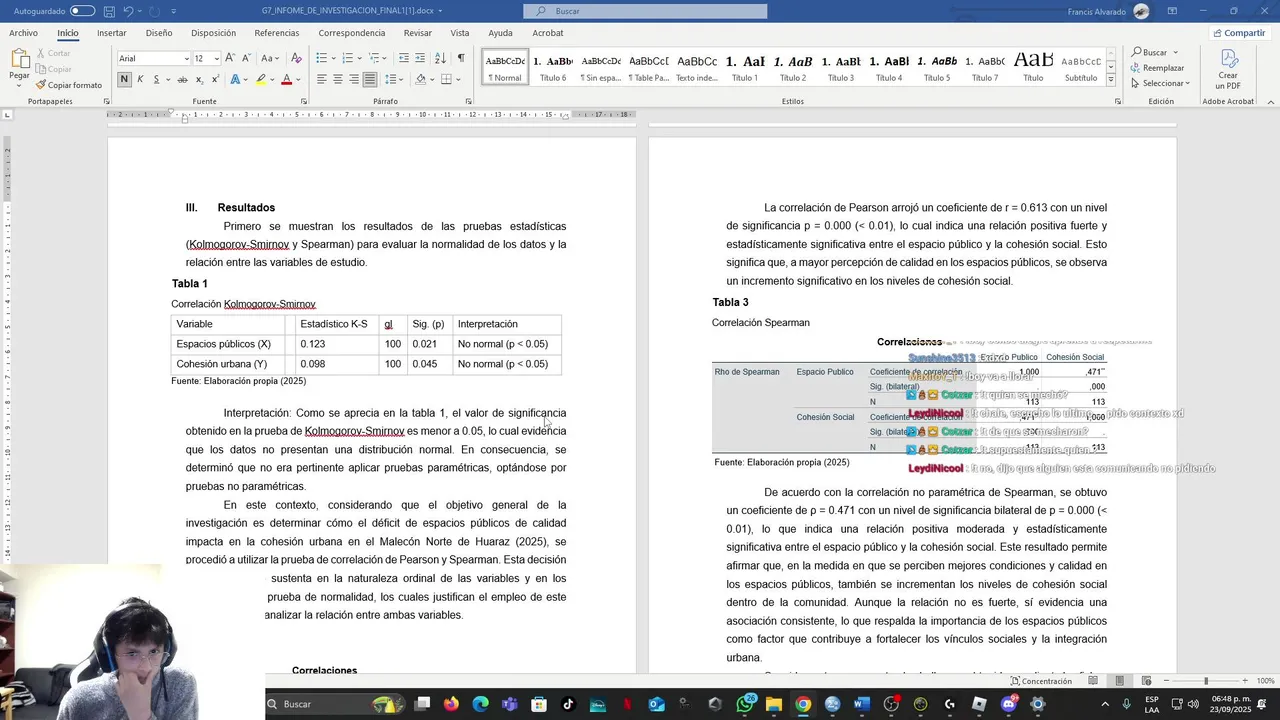Increase paragraph indent icon
This screenshot has width=1280, height=720.
(421, 58)
